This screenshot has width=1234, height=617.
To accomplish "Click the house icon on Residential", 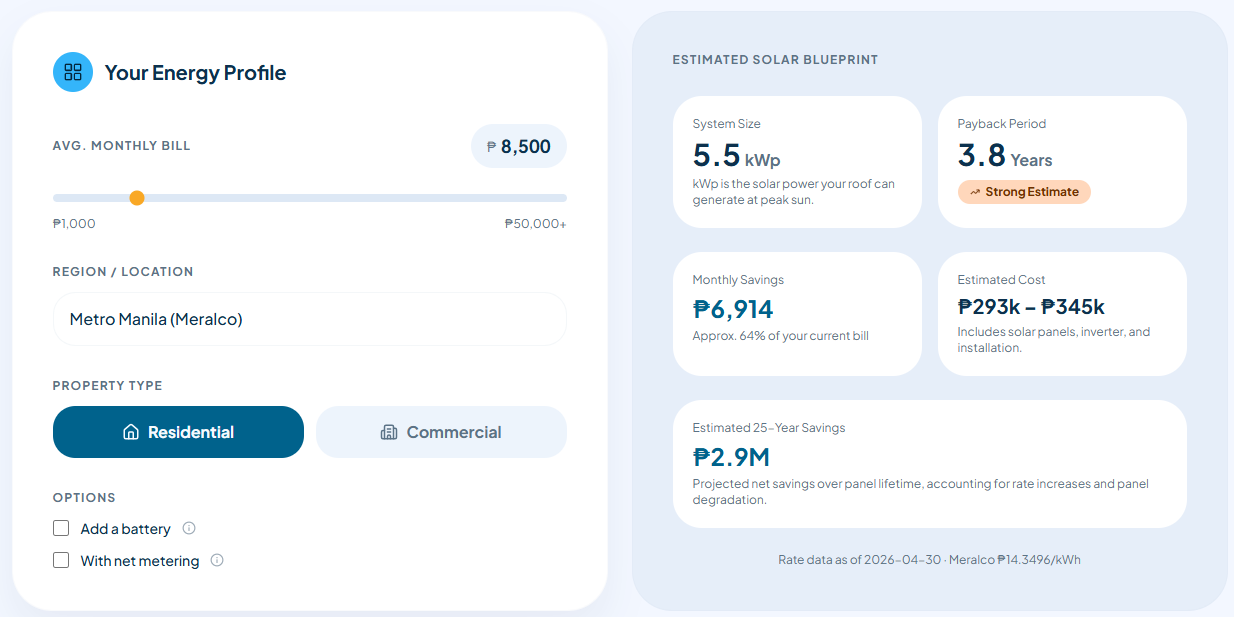I will [x=131, y=432].
